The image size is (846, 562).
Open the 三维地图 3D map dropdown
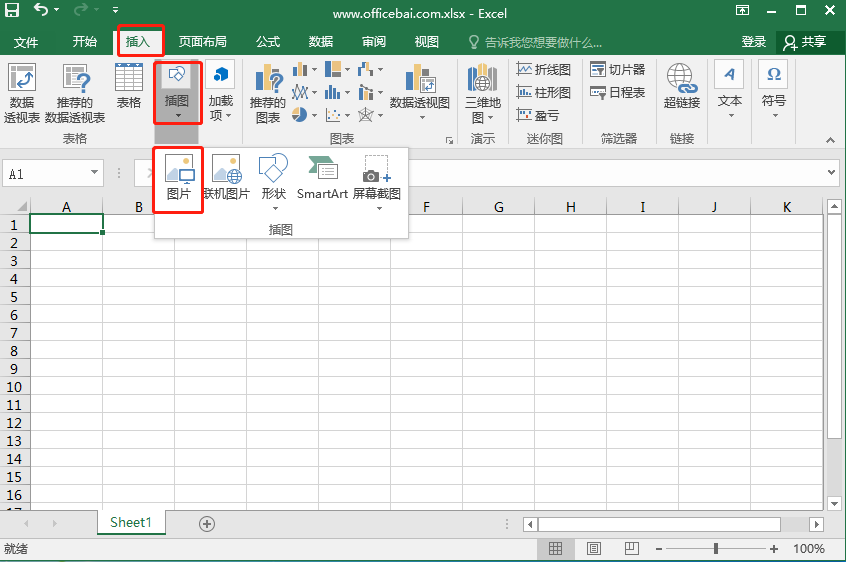coord(482,93)
